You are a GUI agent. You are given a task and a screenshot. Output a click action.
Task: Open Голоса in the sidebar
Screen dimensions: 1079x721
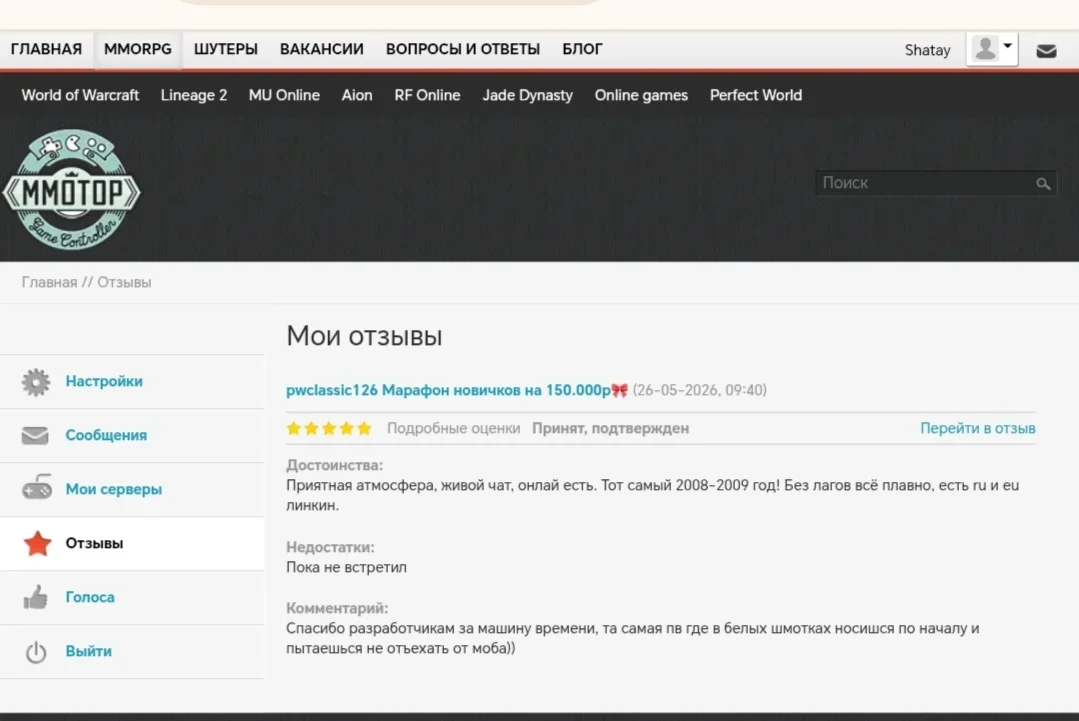tap(90, 597)
